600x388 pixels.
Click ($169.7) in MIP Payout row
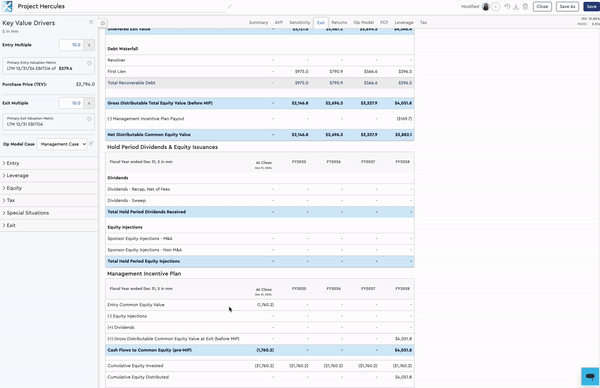404,119
